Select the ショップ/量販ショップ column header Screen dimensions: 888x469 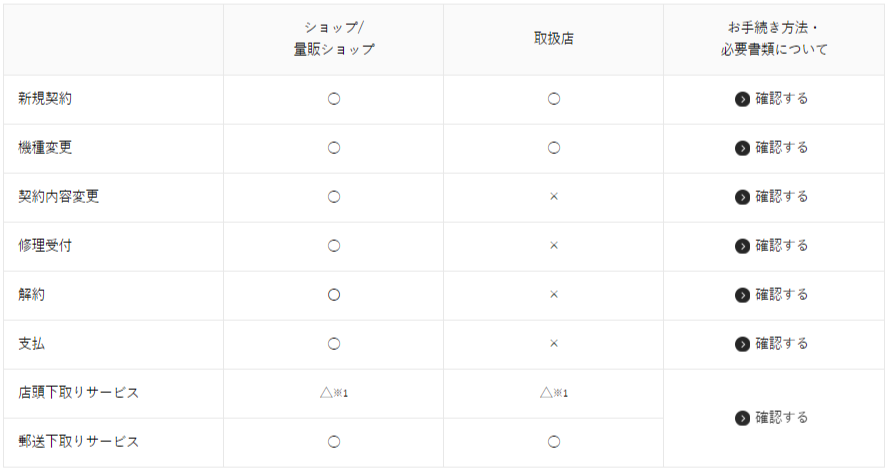334,39
